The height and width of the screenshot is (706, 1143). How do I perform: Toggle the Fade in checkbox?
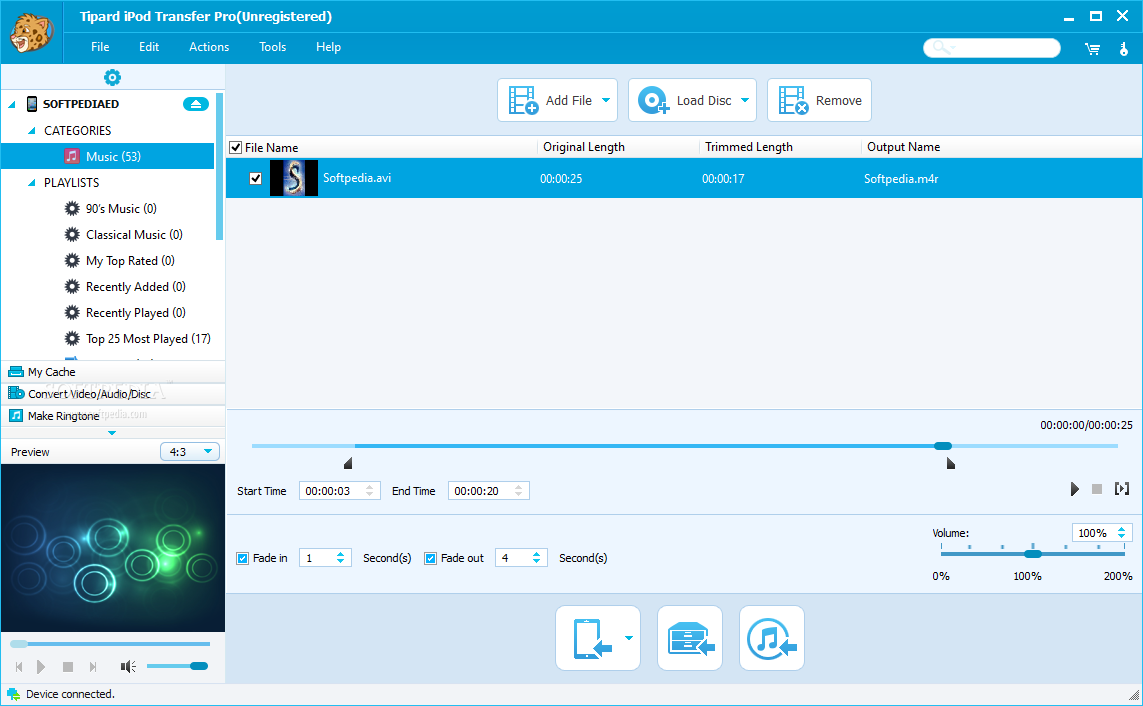pos(243,559)
